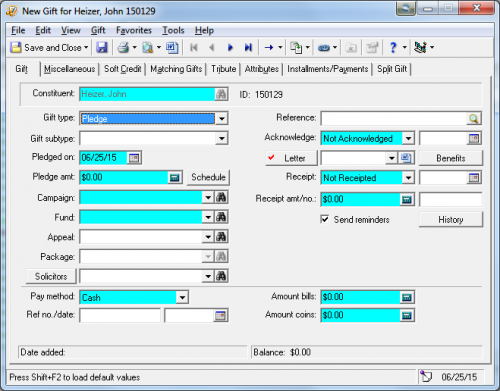The height and width of the screenshot is (391, 500).
Task: Expand the Letter selection dropdown
Action: pyautogui.click(x=392, y=158)
